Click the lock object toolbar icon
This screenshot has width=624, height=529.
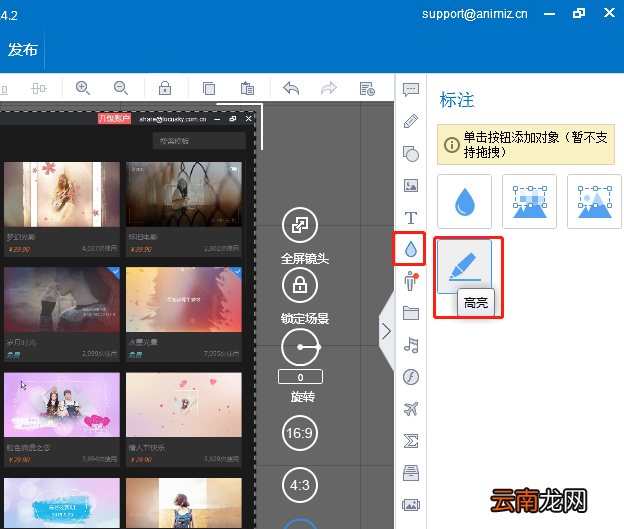coord(165,88)
